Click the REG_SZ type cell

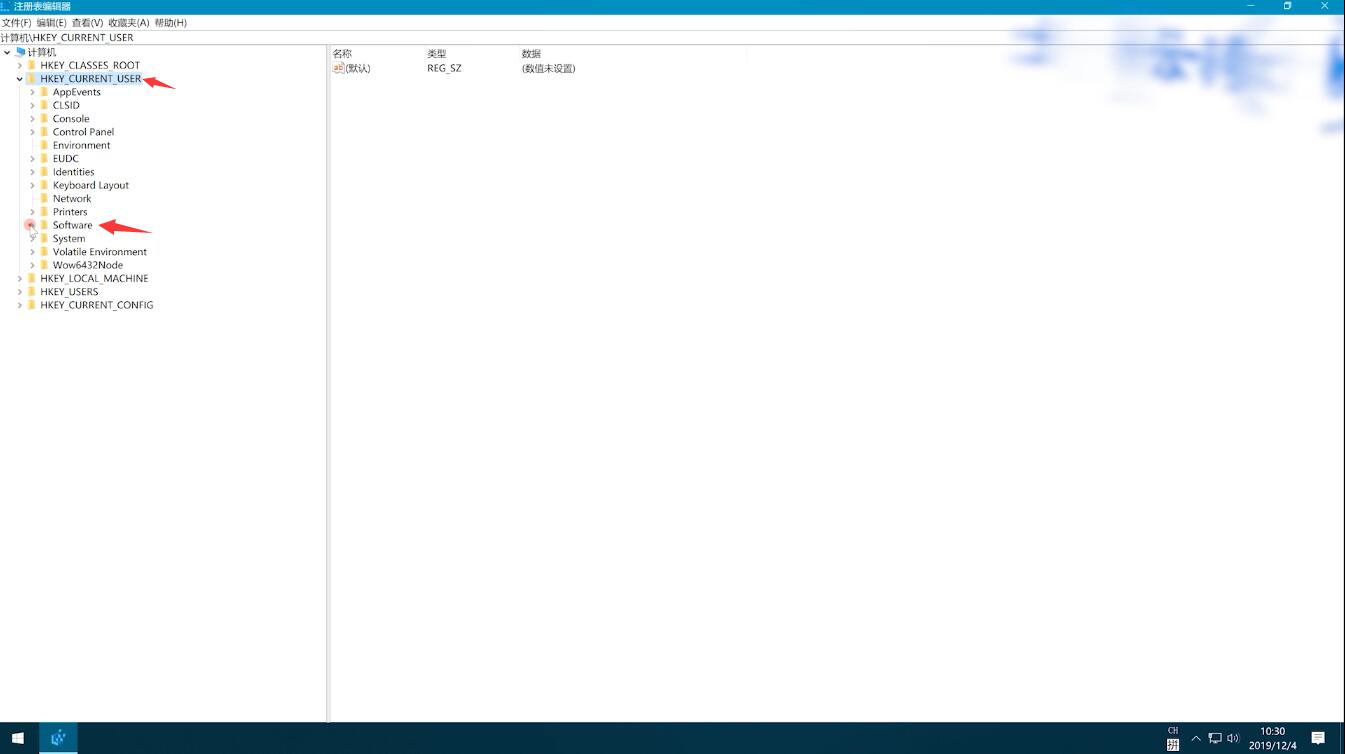444,68
